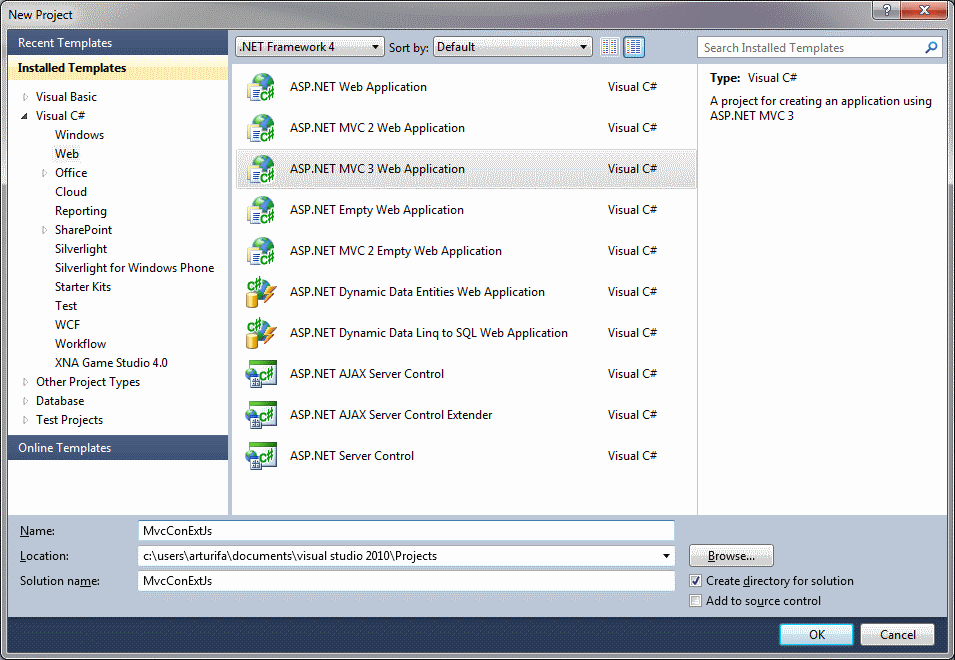Select the Silverlight category
955x660 pixels.
[x=80, y=249]
